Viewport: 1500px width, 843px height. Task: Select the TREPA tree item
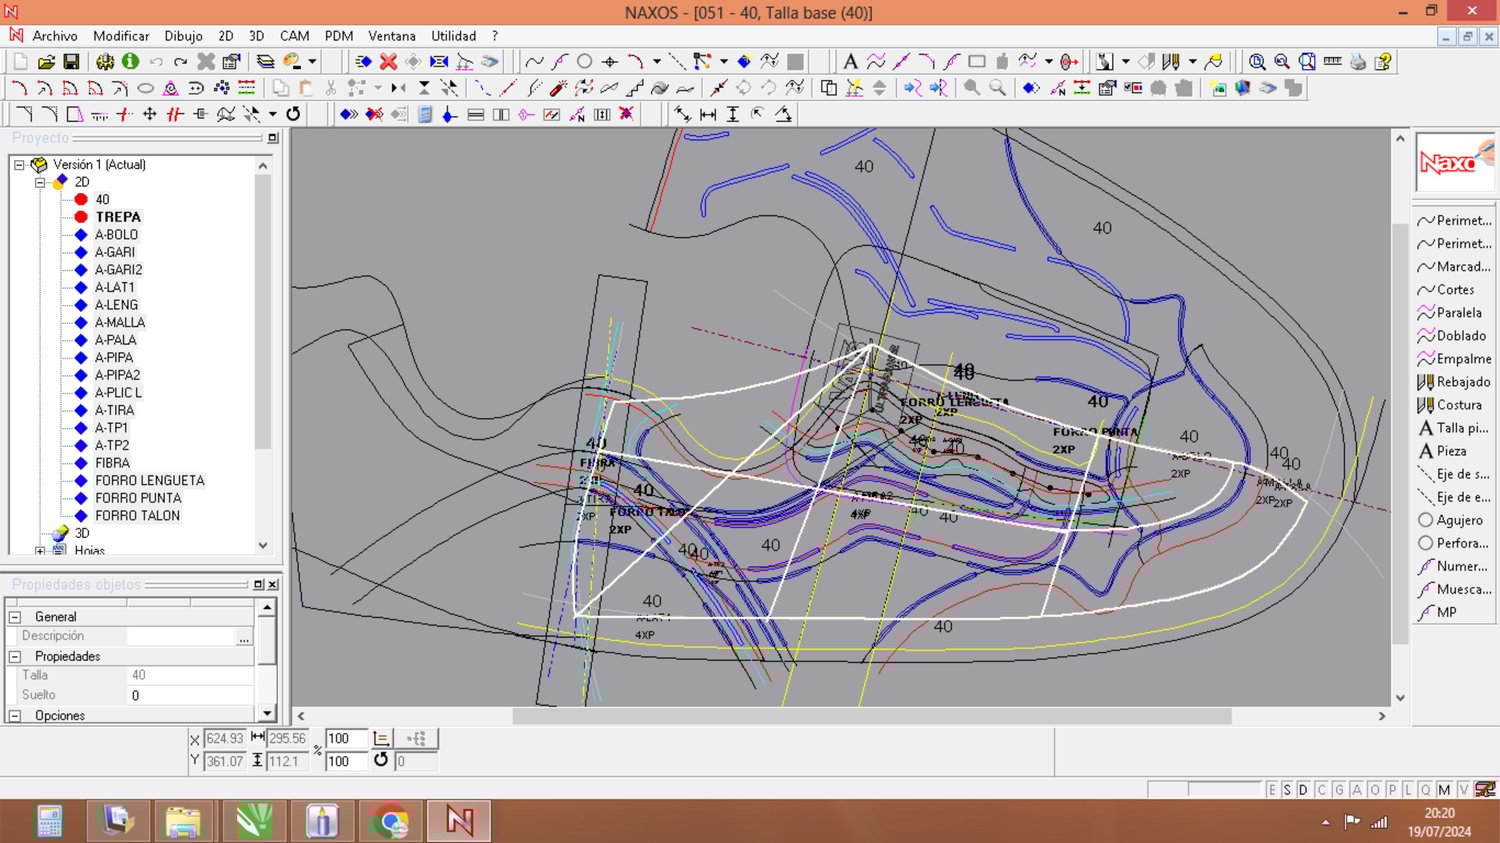pos(118,217)
